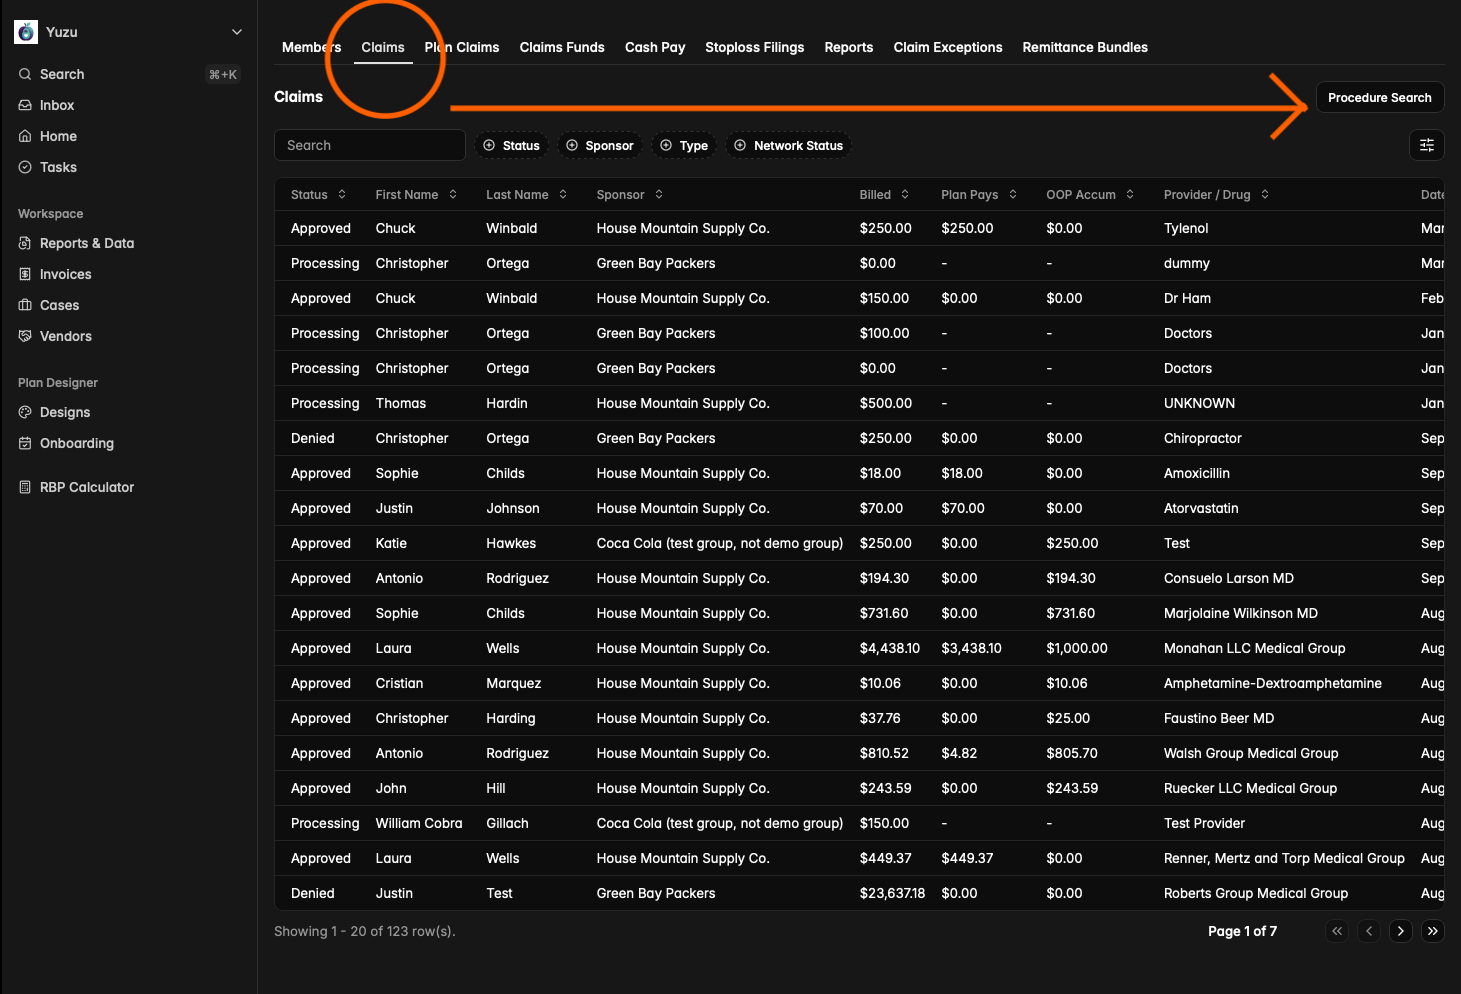Click the claims Search input field

(x=370, y=145)
